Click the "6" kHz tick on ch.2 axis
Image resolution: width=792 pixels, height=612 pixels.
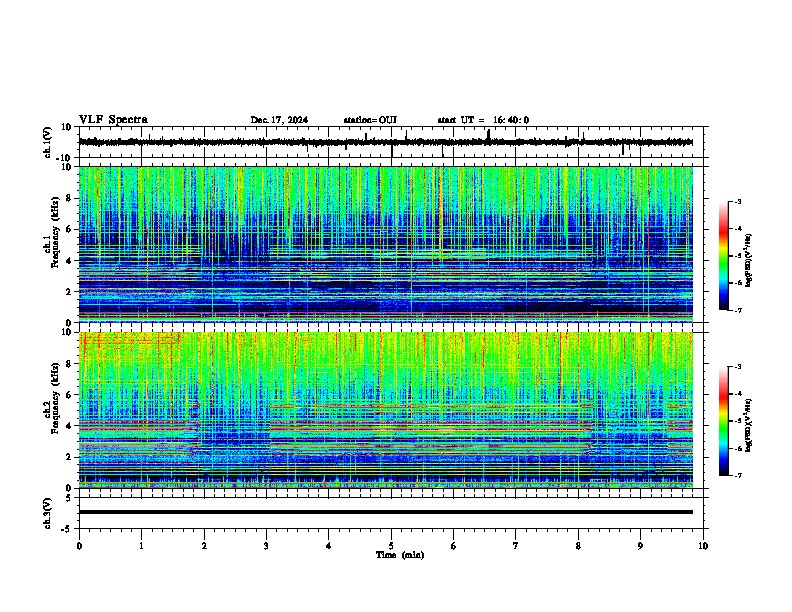[69, 395]
